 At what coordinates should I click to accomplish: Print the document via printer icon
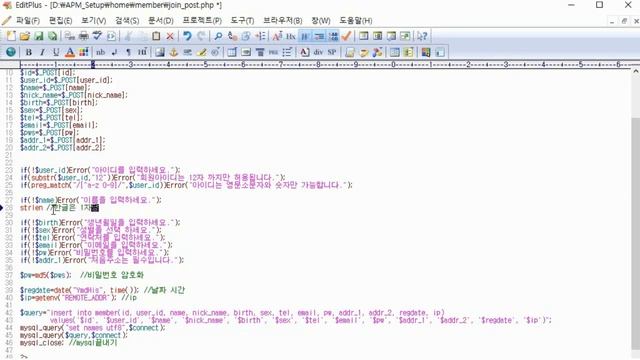pyautogui.click(x=84, y=36)
